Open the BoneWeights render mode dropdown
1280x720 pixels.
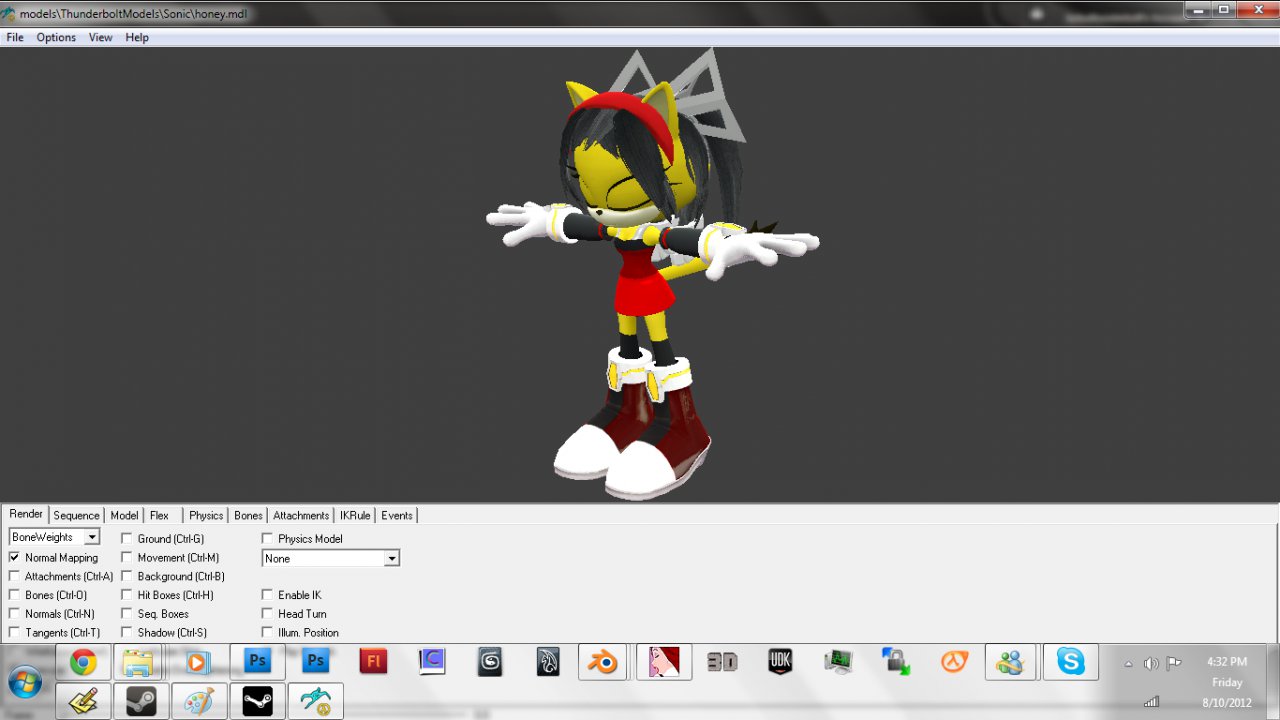coord(54,537)
